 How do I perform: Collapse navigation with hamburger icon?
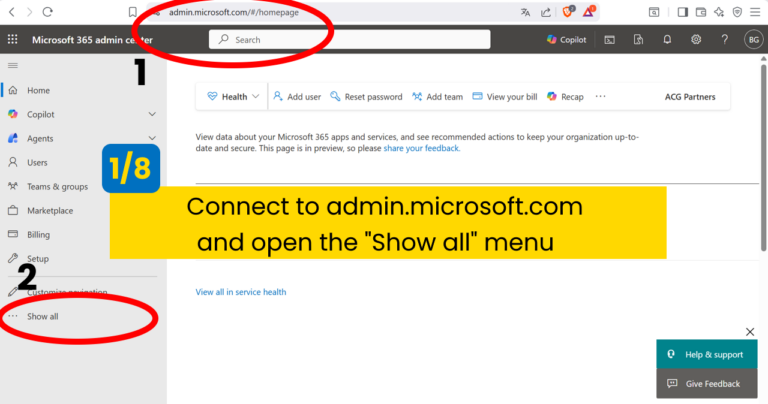tap(13, 65)
